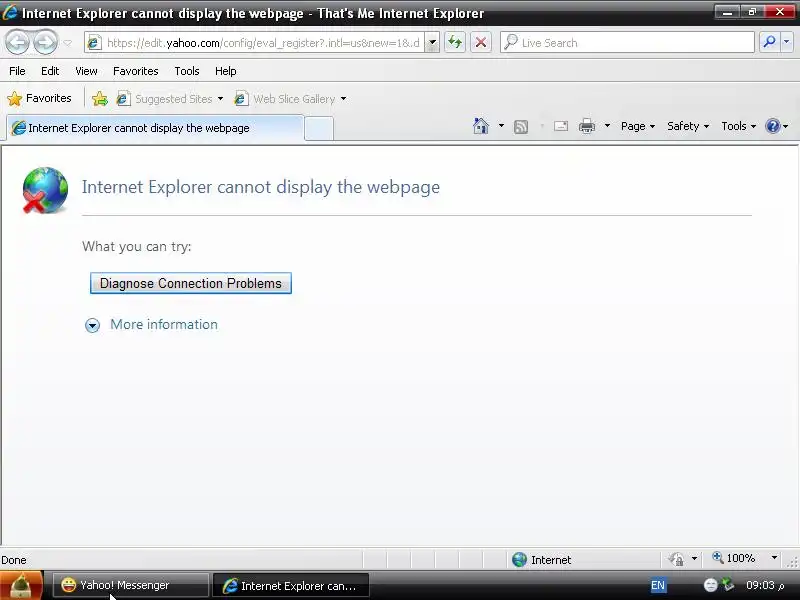The width and height of the screenshot is (800, 600).
Task: Open the Edit menu
Action: click(50, 71)
